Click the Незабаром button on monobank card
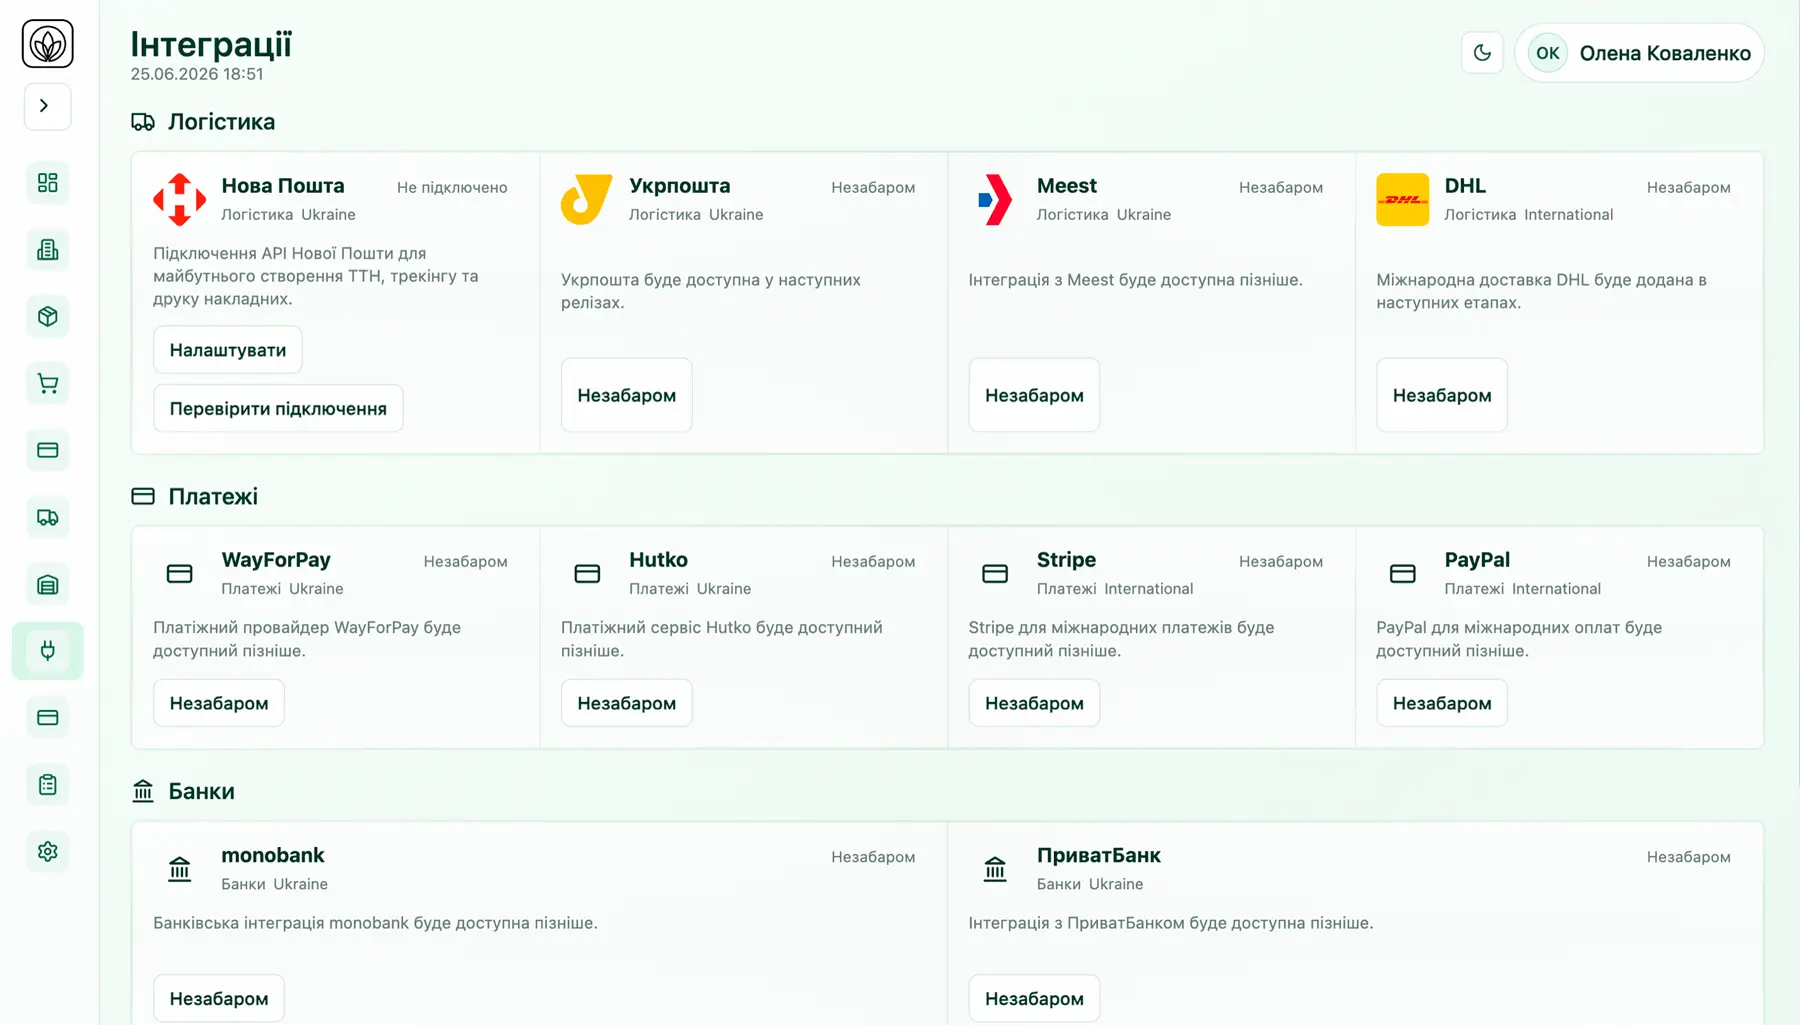Image resolution: width=1800 pixels, height=1025 pixels. point(219,998)
